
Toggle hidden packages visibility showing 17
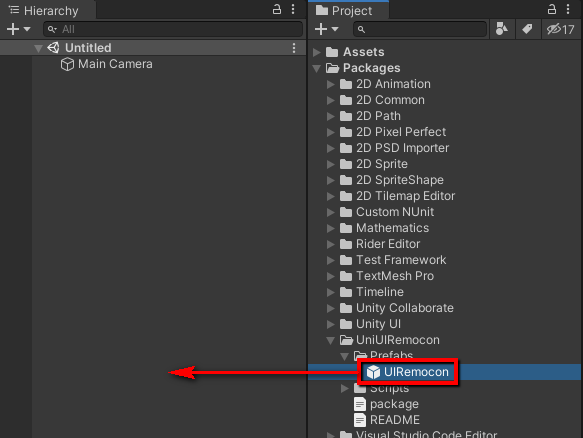561,29
